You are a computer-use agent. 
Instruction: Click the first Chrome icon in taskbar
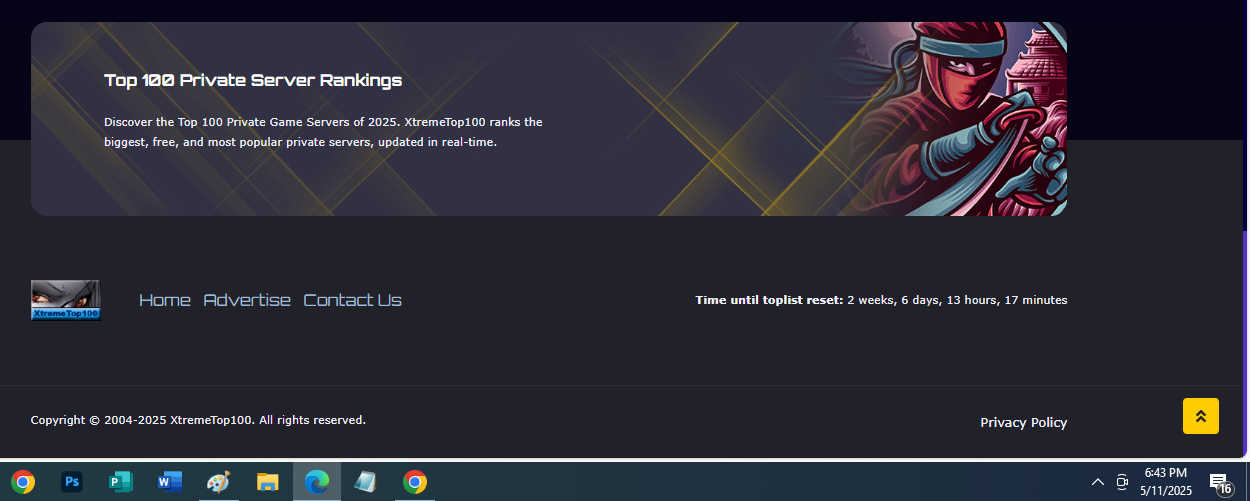pos(23,482)
